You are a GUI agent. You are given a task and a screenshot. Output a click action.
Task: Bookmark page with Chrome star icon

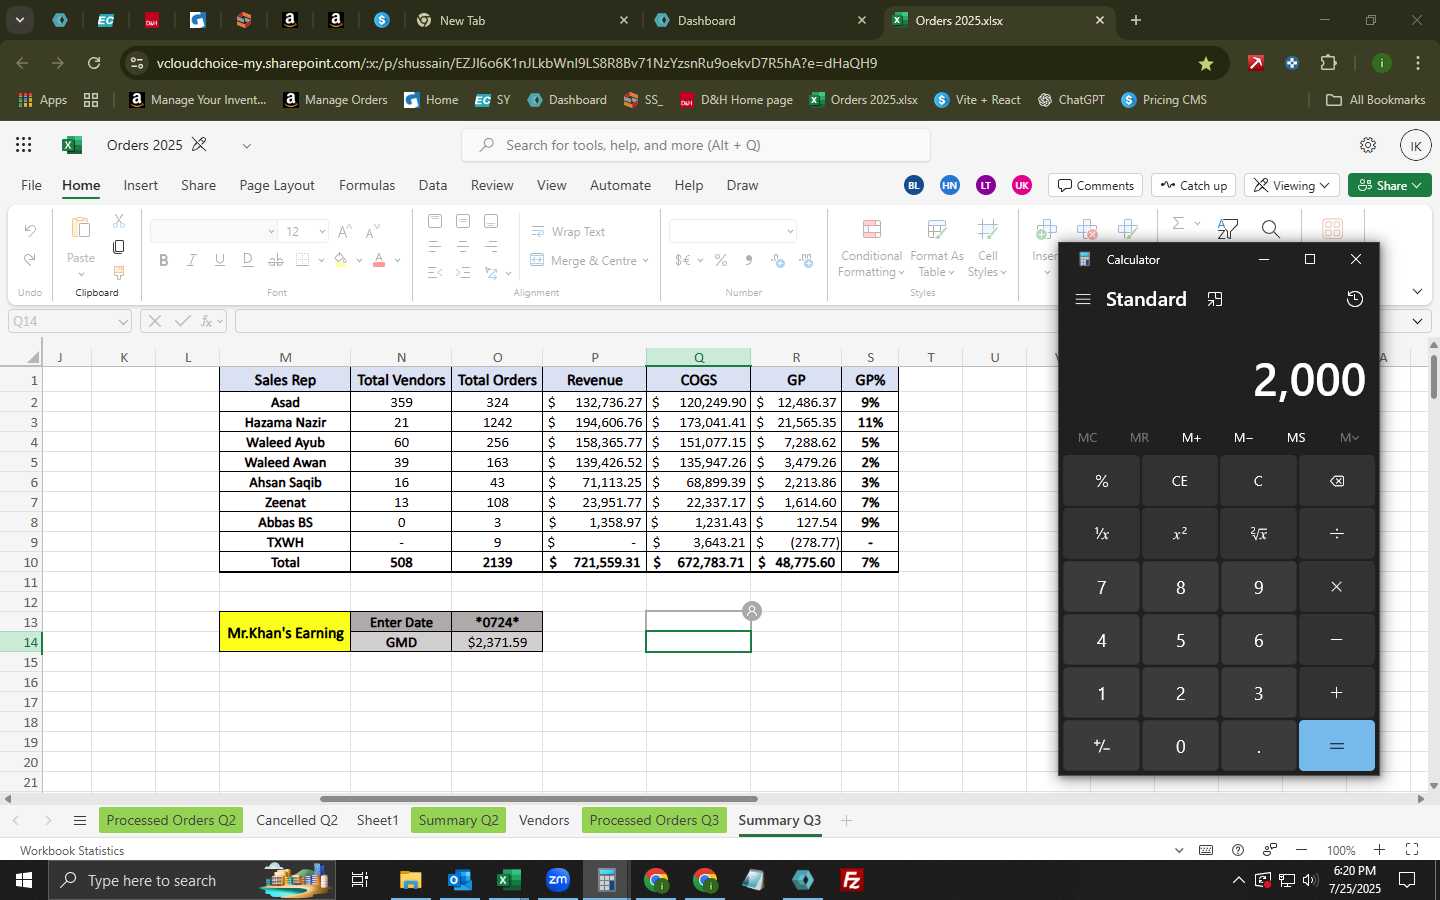tap(1206, 63)
